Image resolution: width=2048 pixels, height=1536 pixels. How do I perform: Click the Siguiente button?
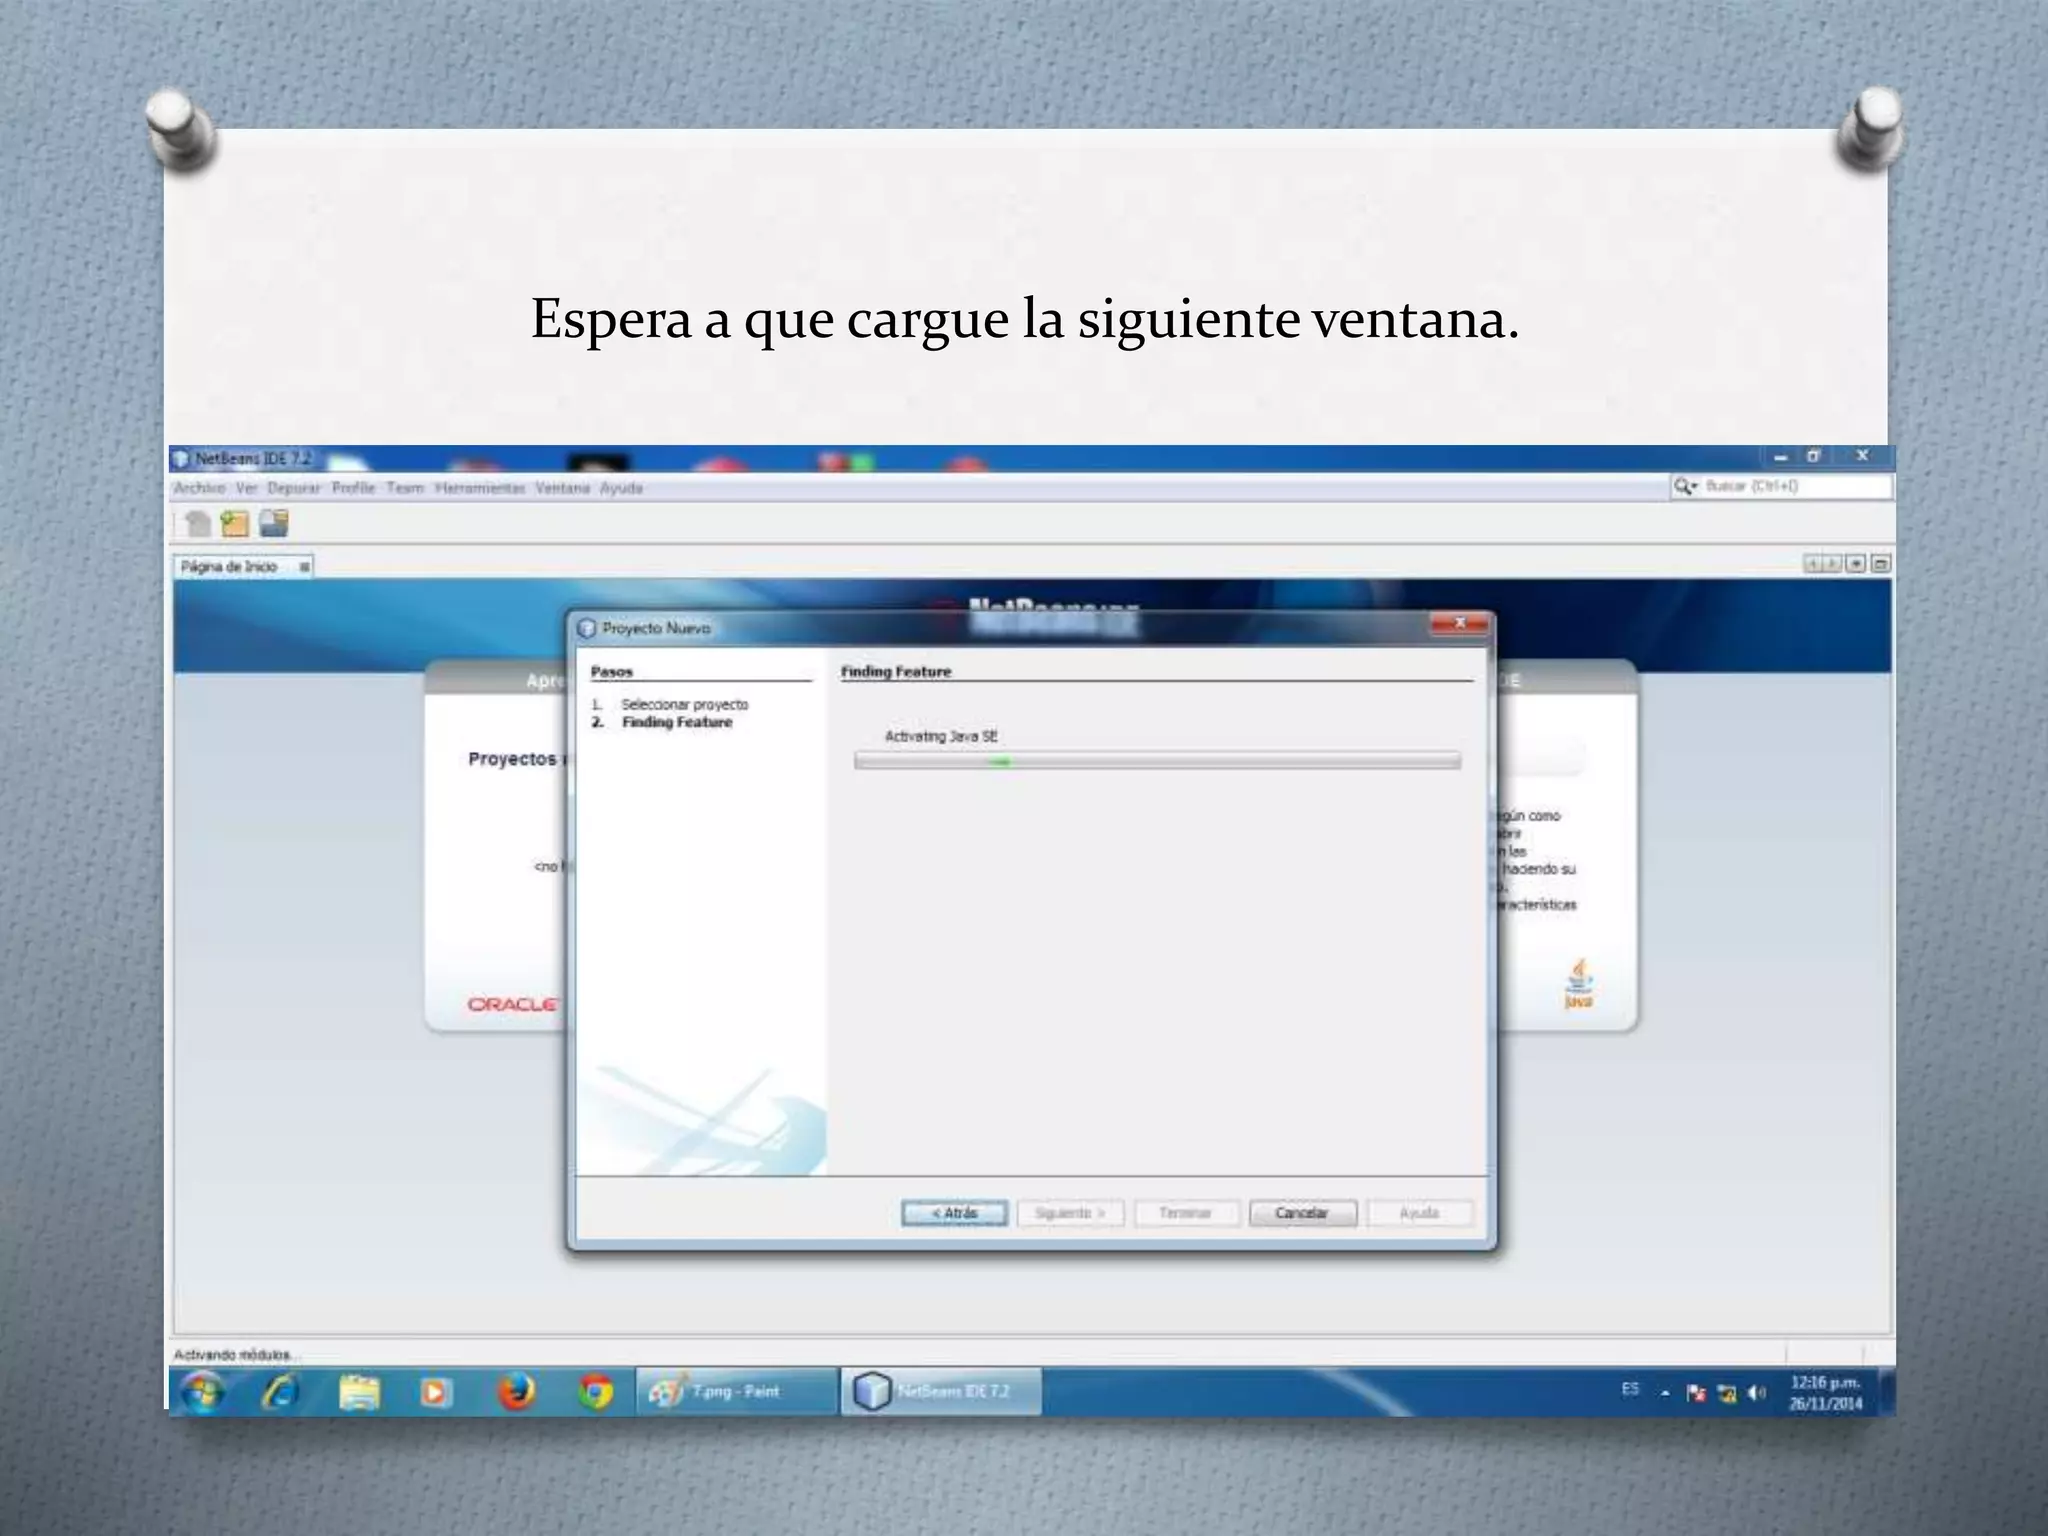tap(1070, 1213)
